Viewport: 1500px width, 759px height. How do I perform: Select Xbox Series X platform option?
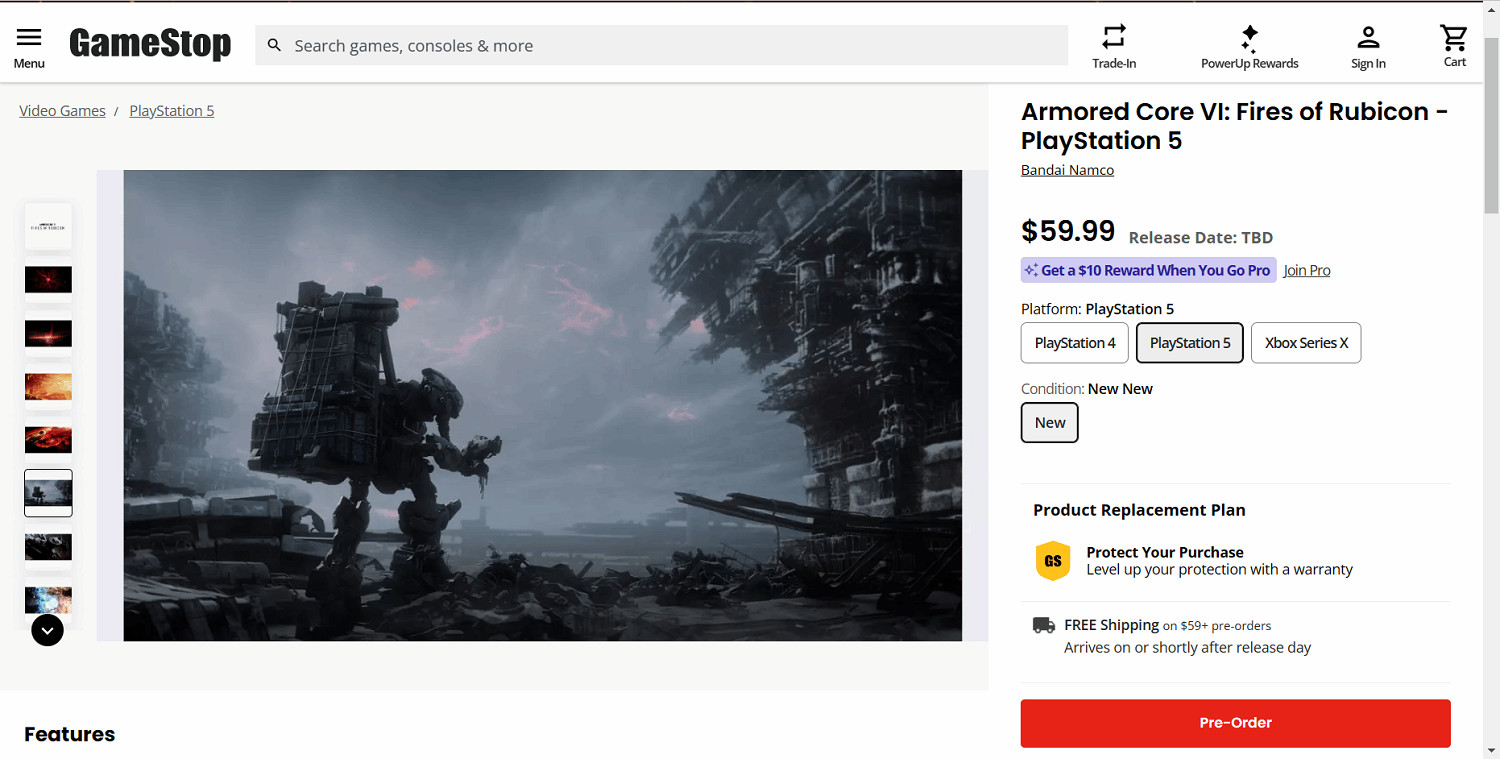(1306, 343)
